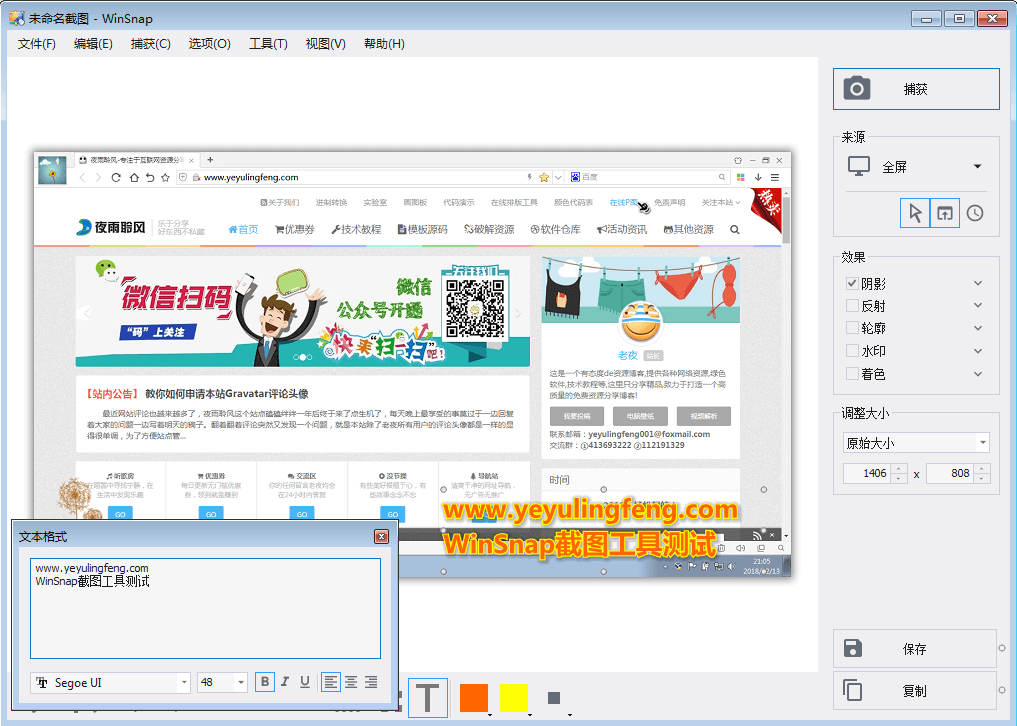Center-align text in text format dialog
1017x726 pixels.
click(351, 682)
